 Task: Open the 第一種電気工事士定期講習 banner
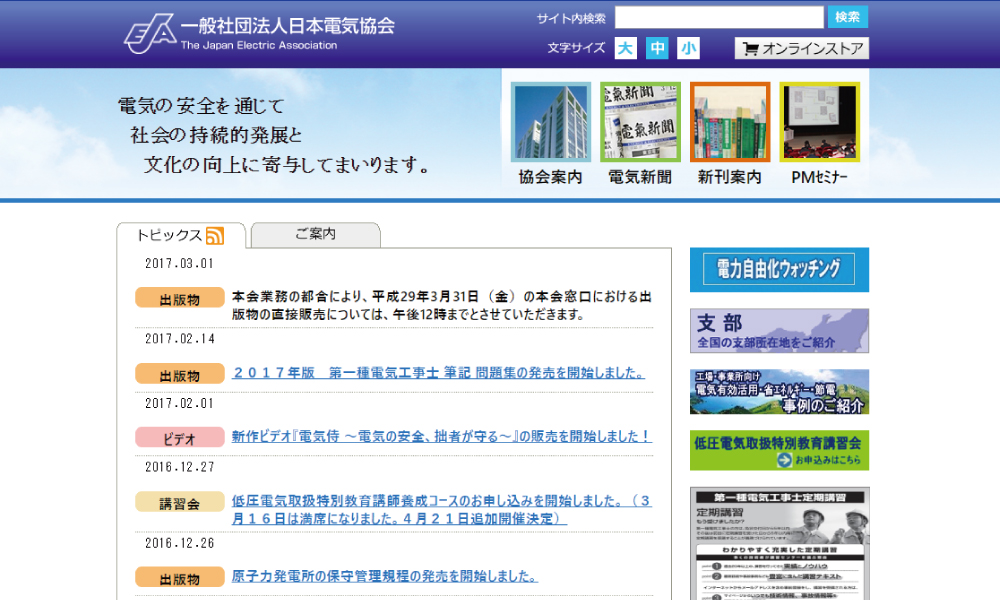tap(779, 544)
